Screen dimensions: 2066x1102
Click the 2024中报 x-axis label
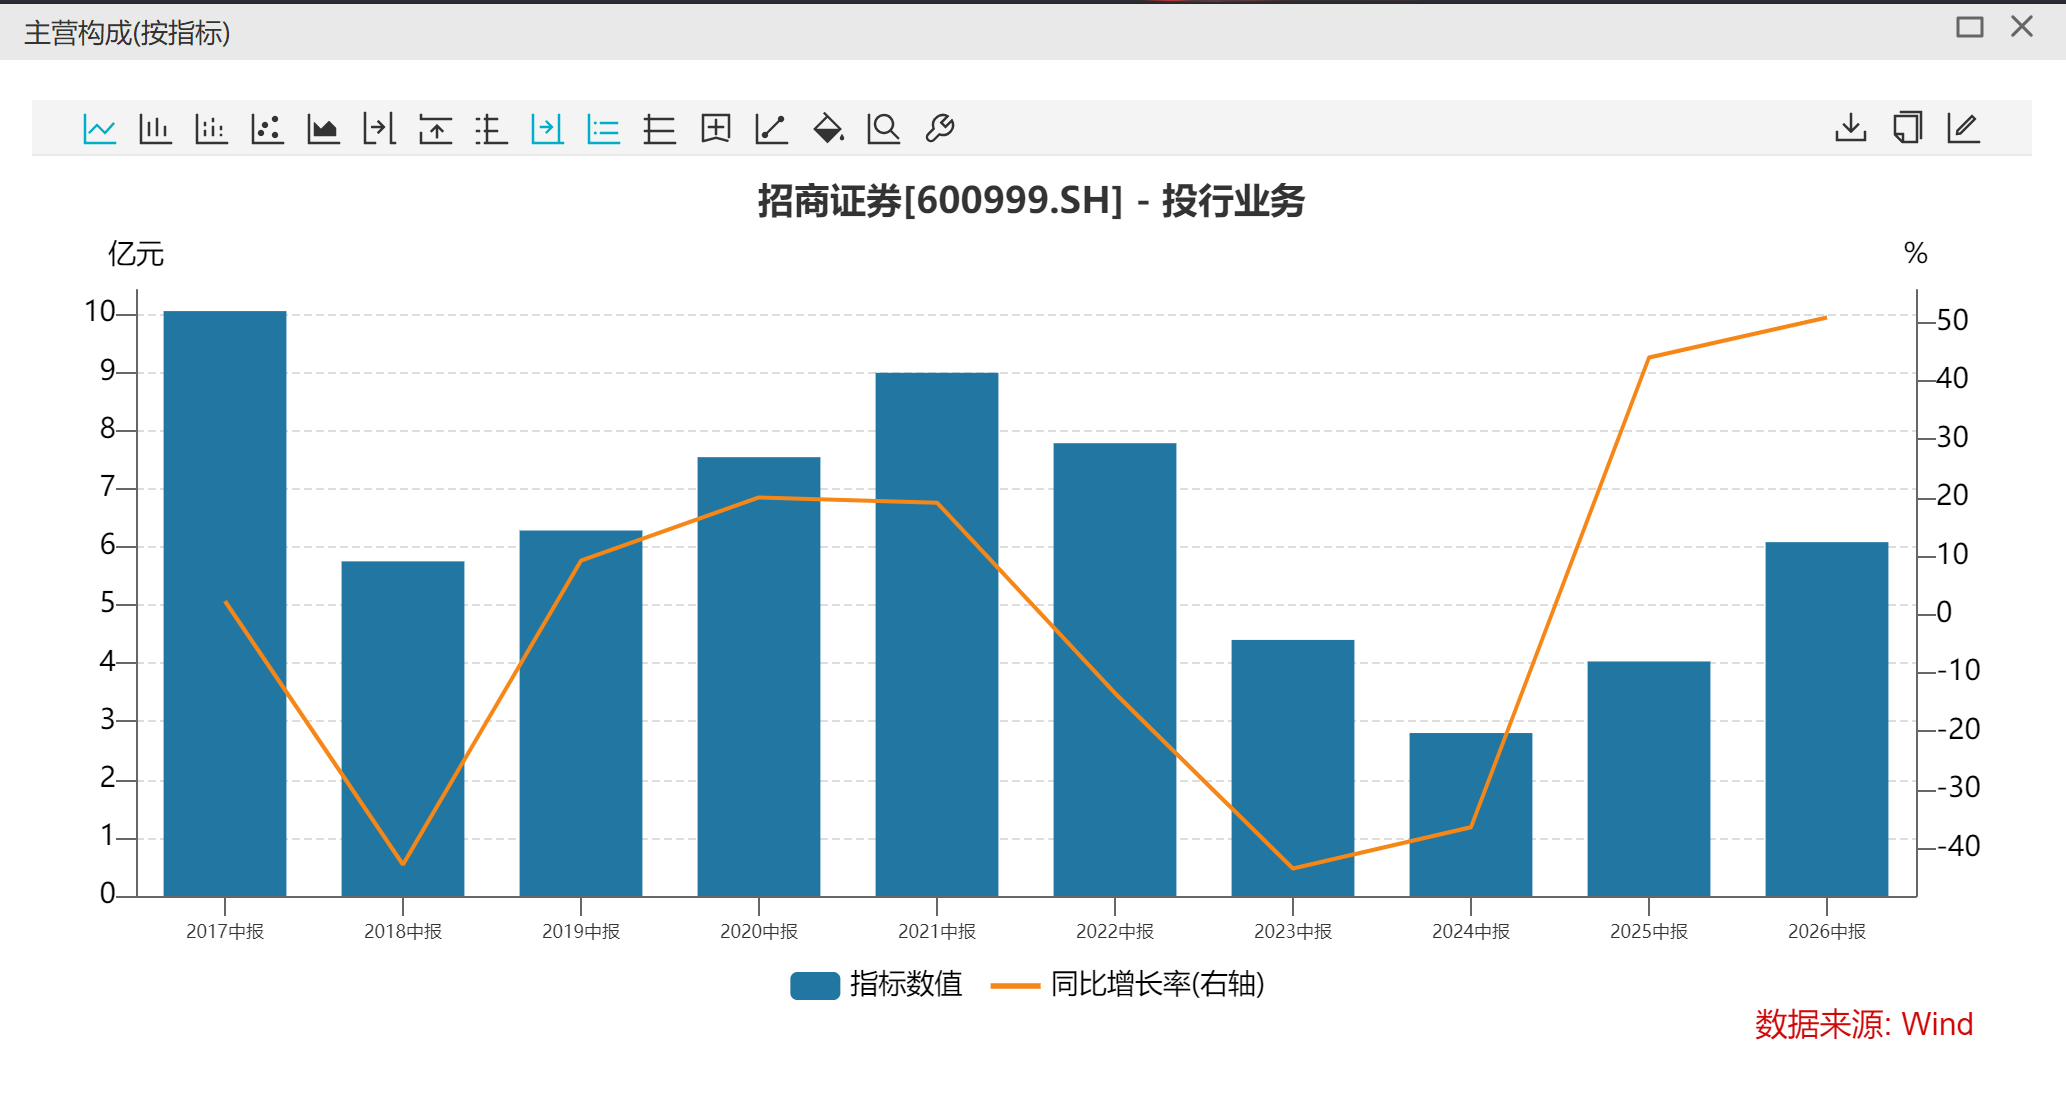(x=1471, y=932)
